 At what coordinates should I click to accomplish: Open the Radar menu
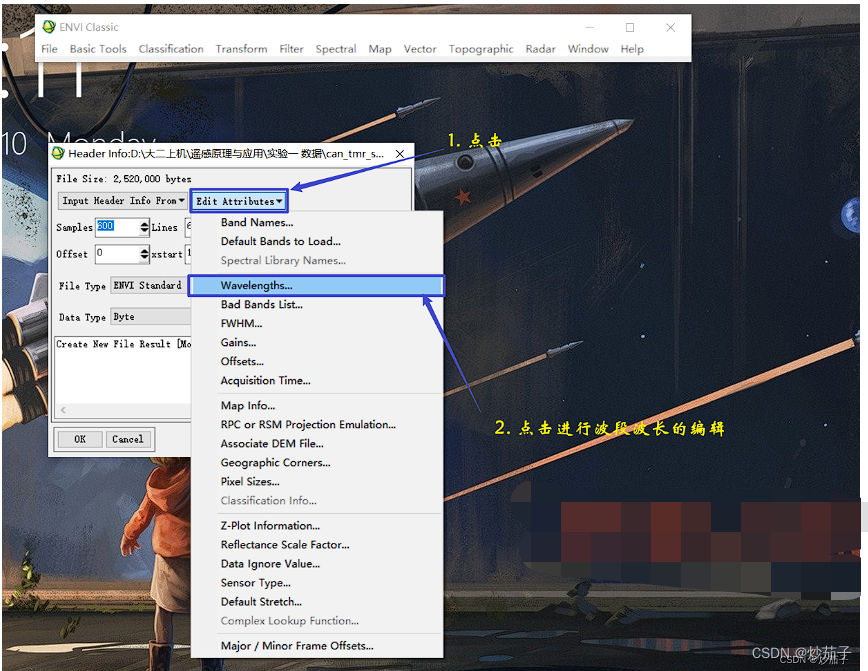(540, 49)
